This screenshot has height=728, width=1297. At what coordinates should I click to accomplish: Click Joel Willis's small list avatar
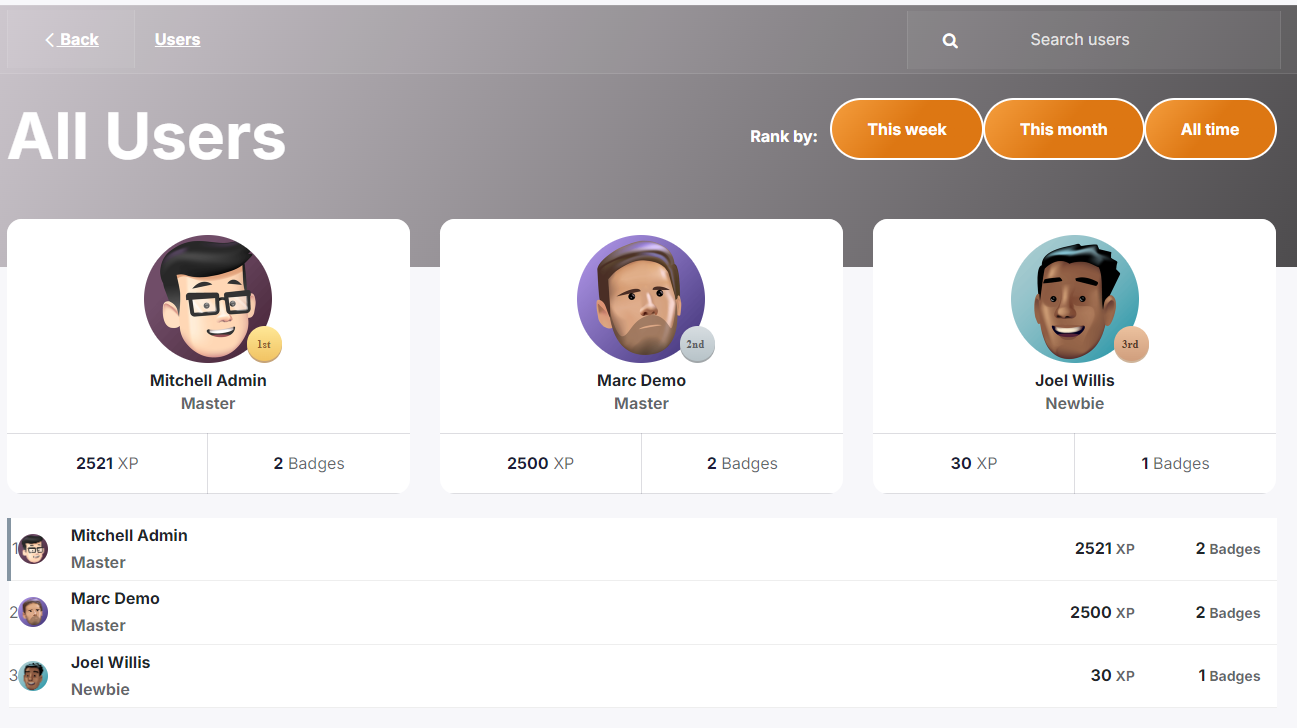point(33,676)
